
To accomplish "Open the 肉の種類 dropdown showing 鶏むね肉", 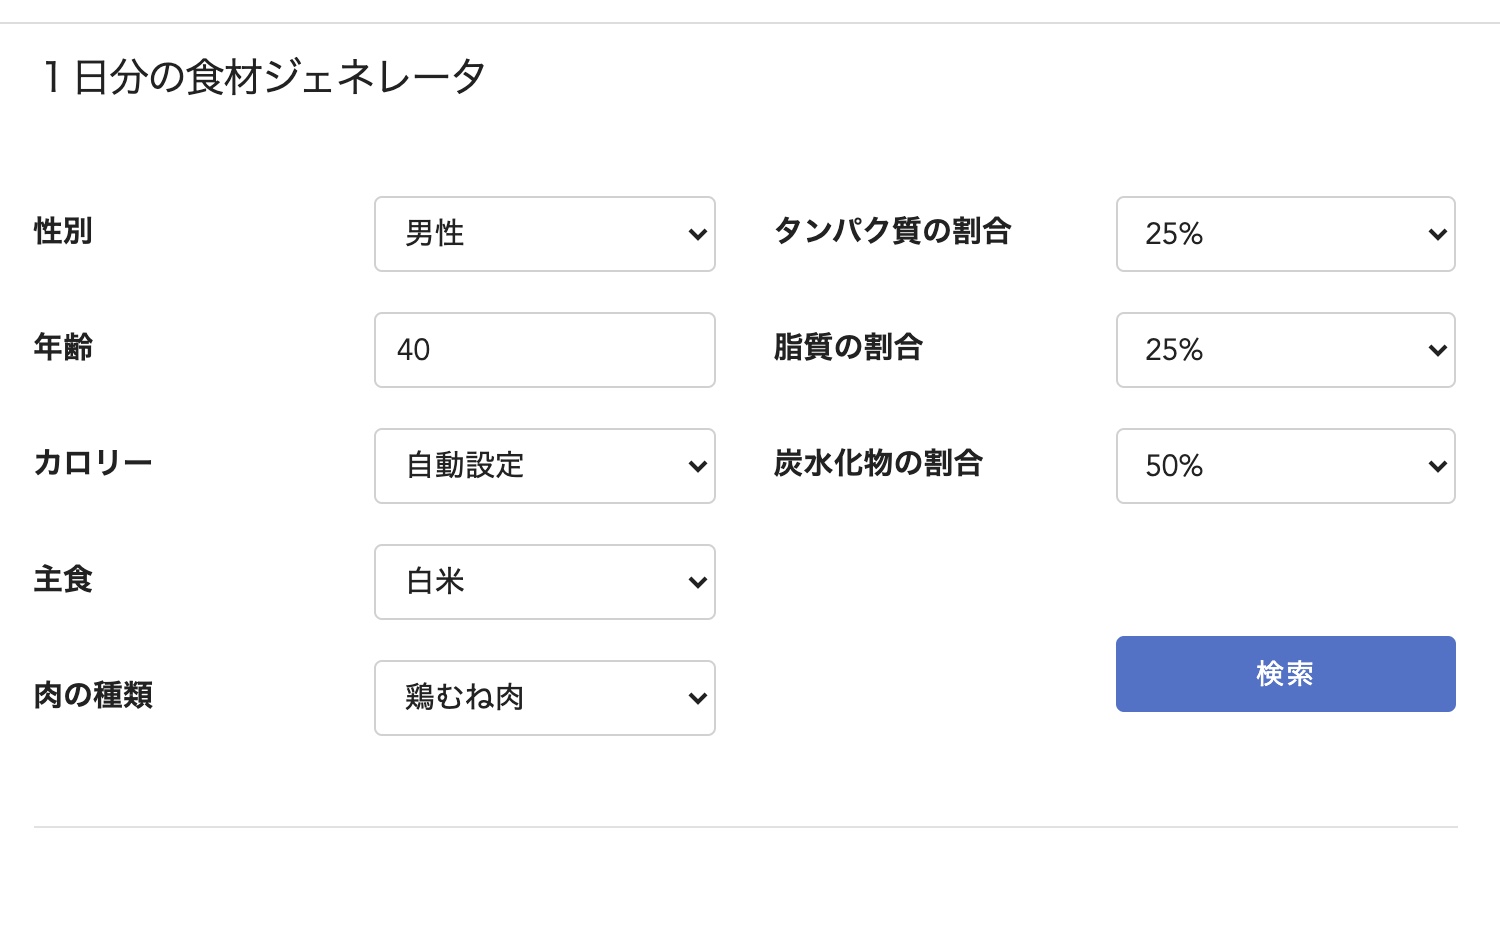I will pos(544,698).
